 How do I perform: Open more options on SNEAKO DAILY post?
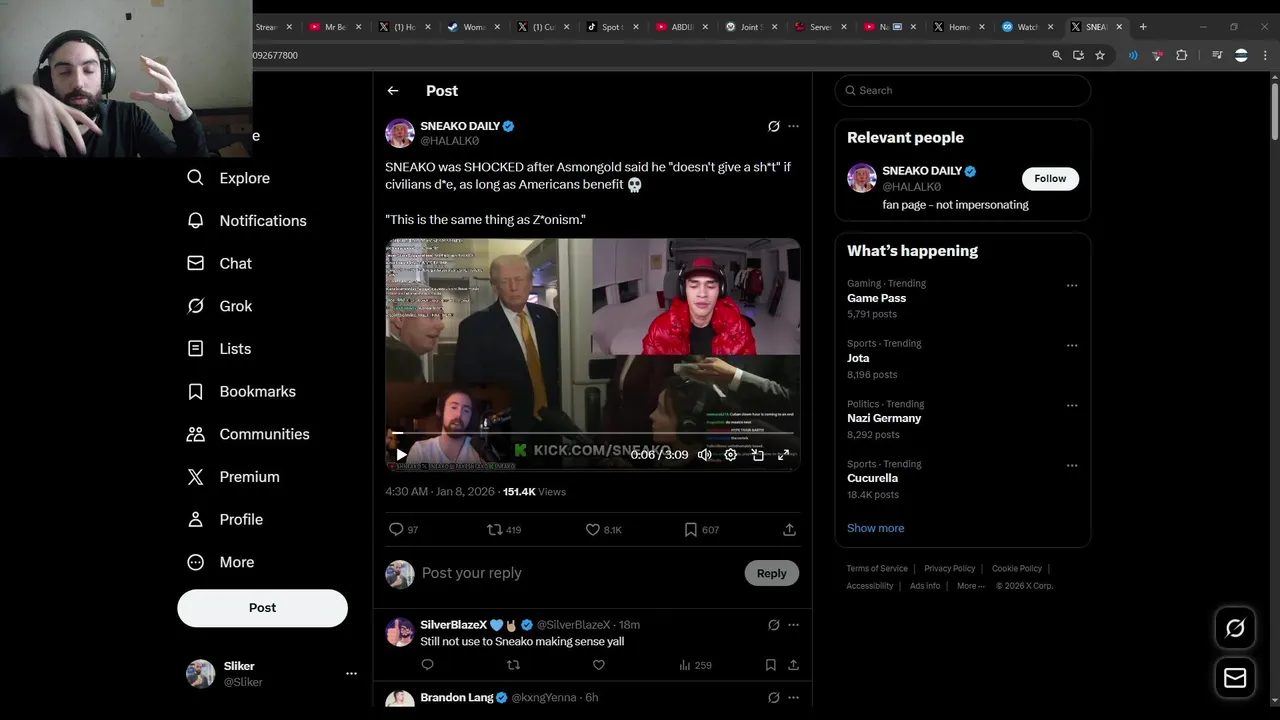(793, 127)
